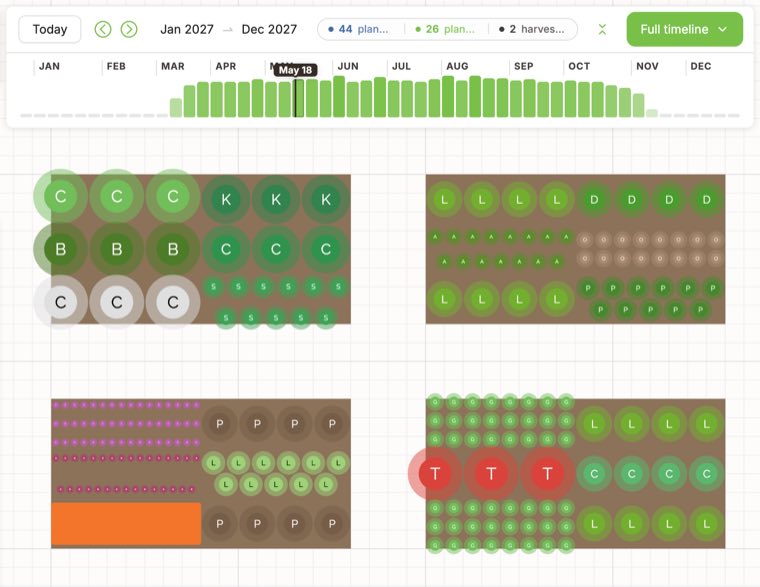This screenshot has width=760, height=587.
Task: Select the rightmost white C plant
Action: coord(173,302)
